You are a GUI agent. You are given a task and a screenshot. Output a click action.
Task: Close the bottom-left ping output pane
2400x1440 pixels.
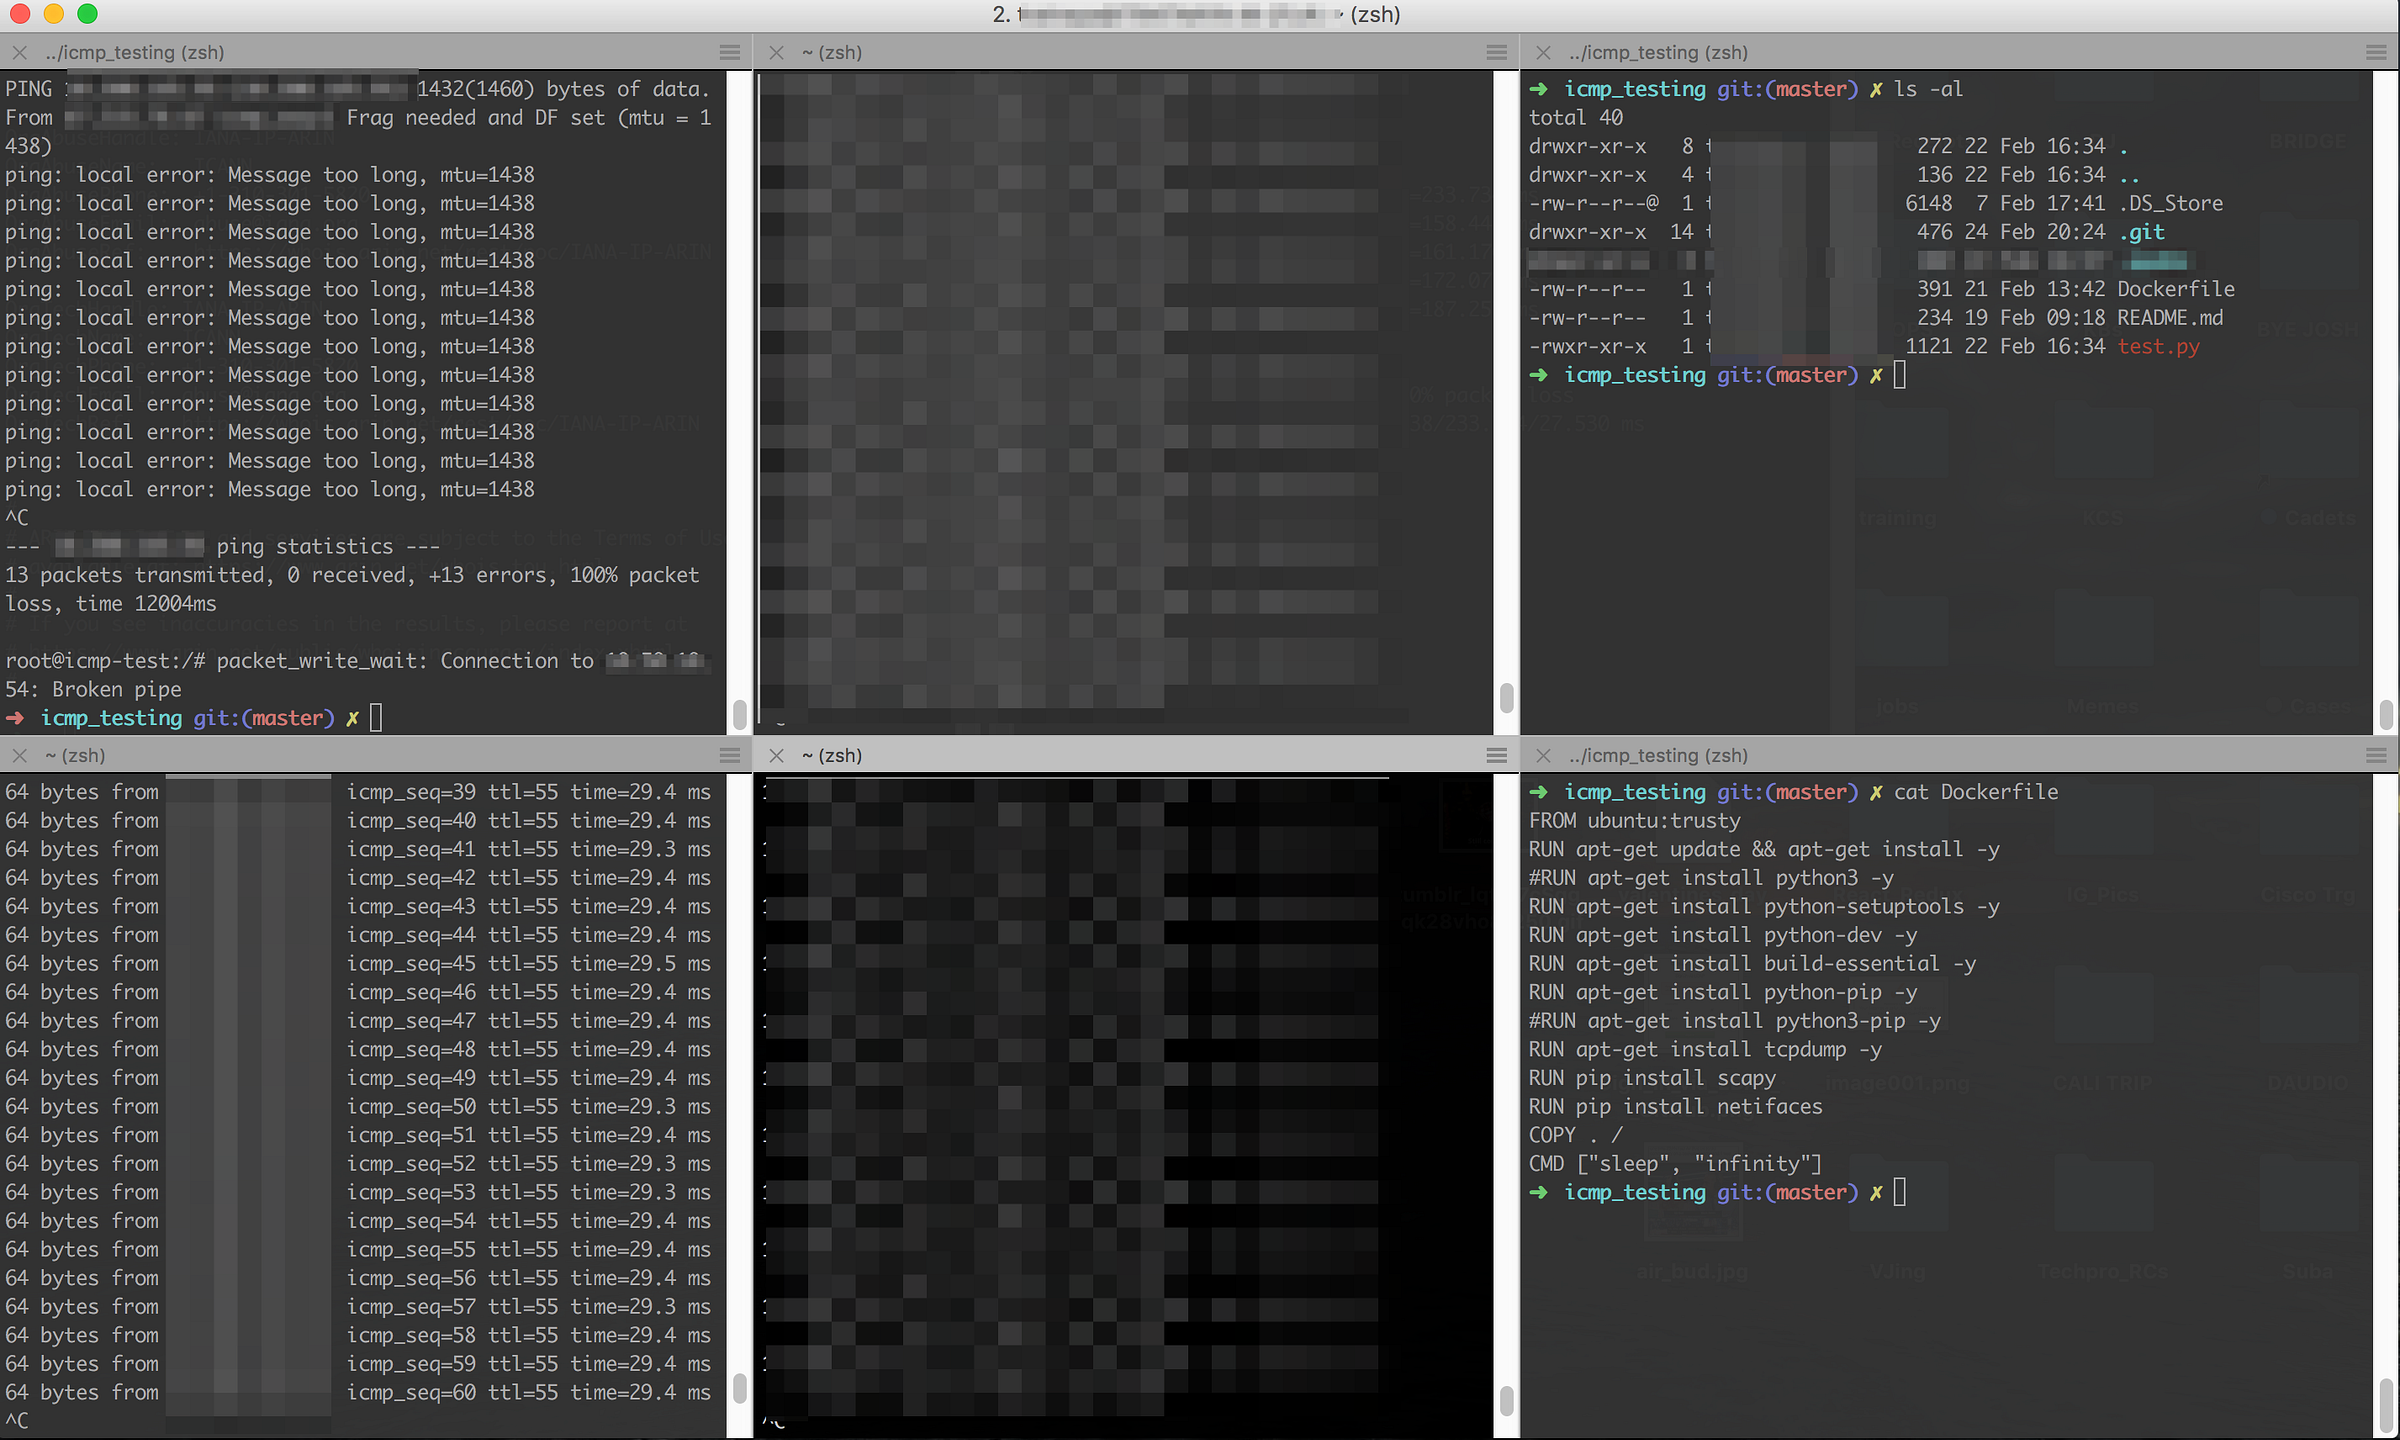pyautogui.click(x=19, y=755)
